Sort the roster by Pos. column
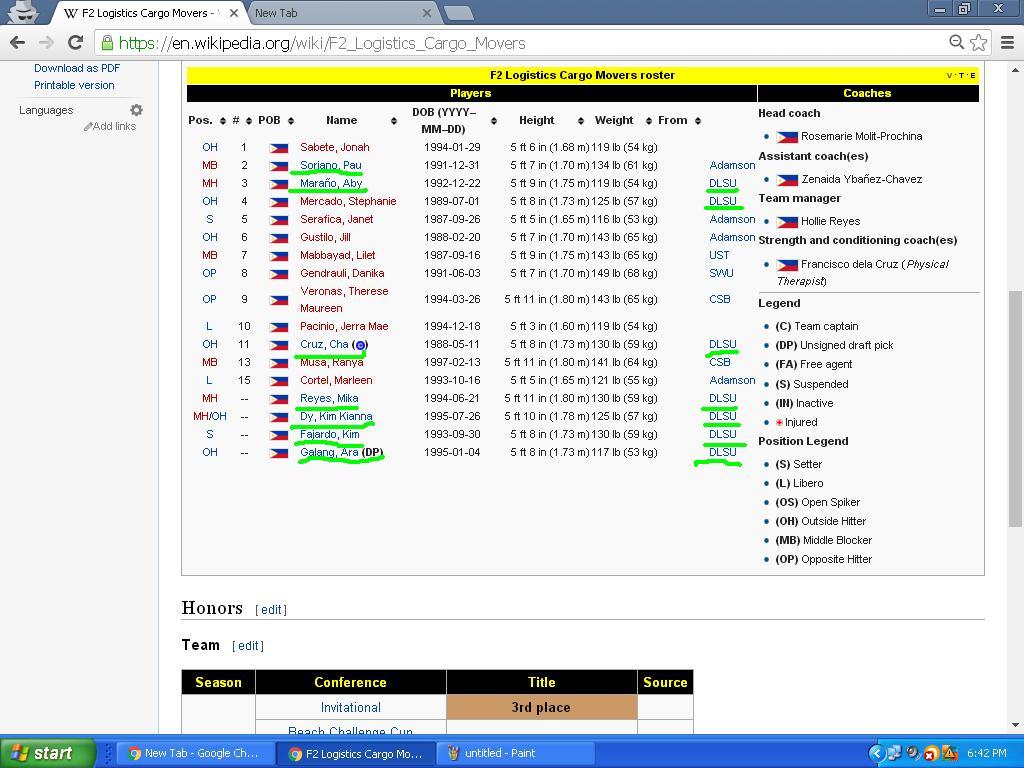The width and height of the screenshot is (1024, 768). click(223, 121)
